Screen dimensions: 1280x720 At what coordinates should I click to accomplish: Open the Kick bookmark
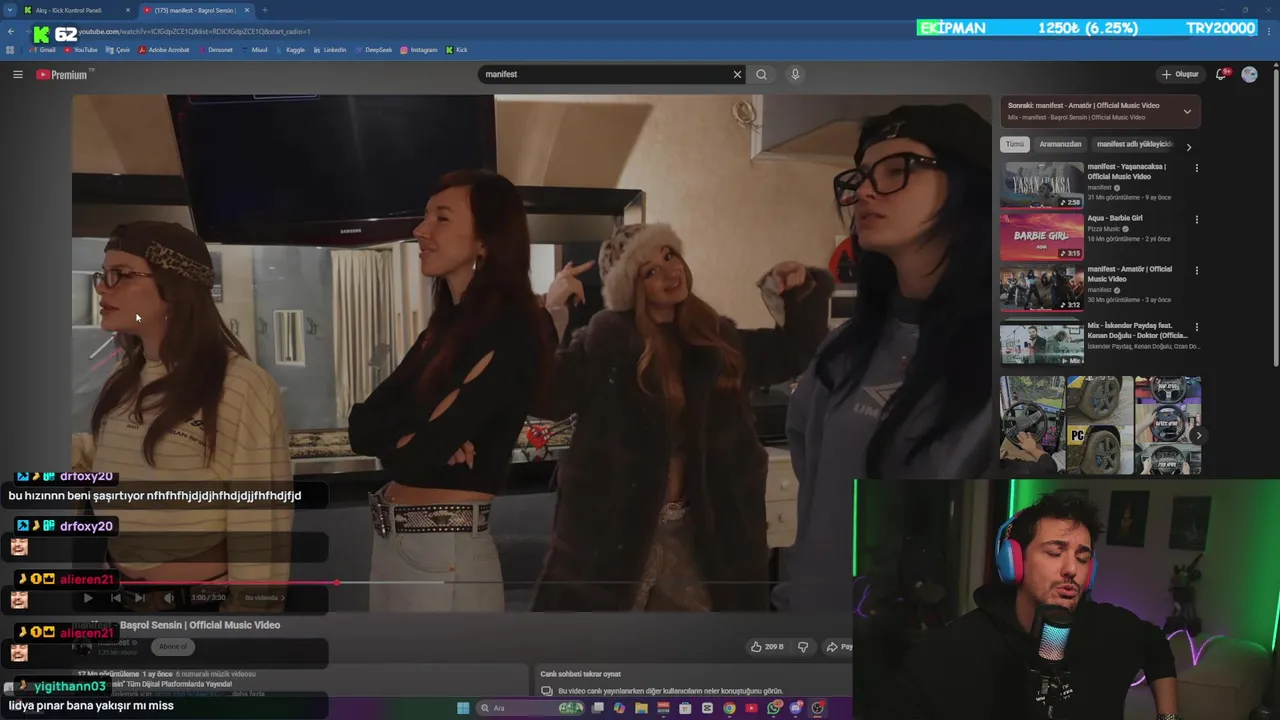coord(457,50)
